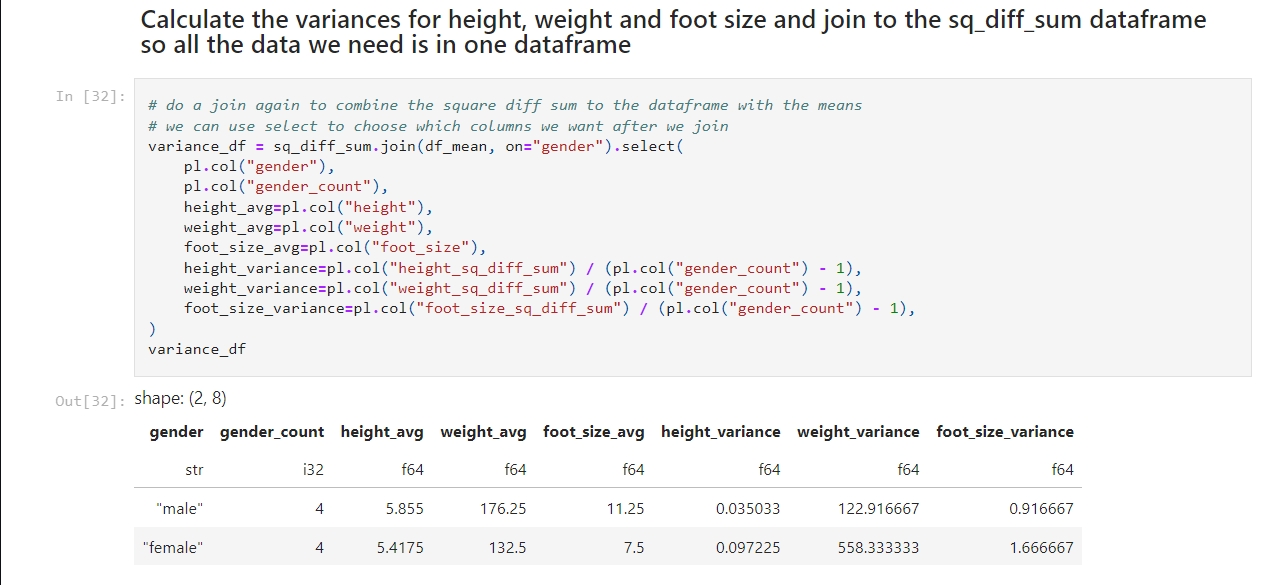Click the "male" row label cell
This screenshot has height=585, width=1264.
180,509
